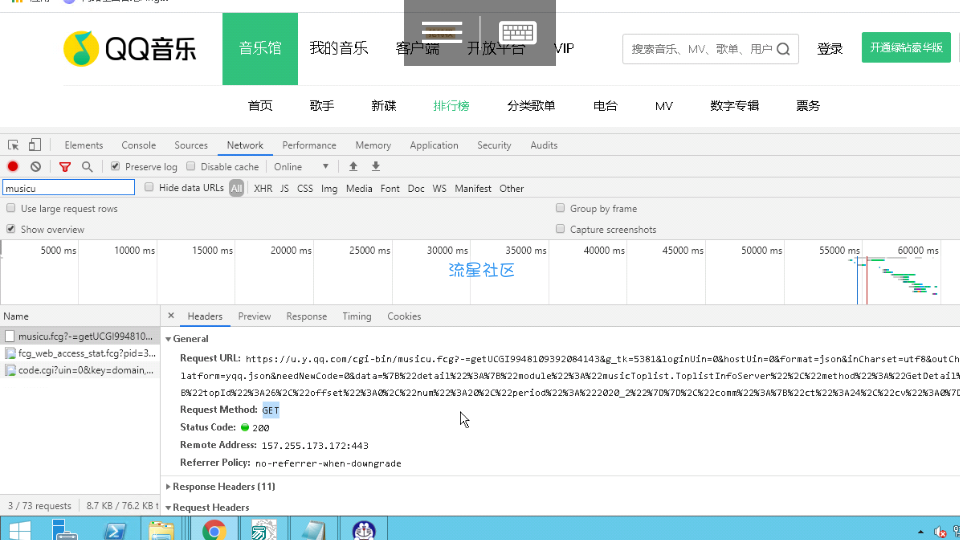The height and width of the screenshot is (540, 960).
Task: Toggle the red filter funnel icon
Action: pyautogui.click(x=65, y=167)
